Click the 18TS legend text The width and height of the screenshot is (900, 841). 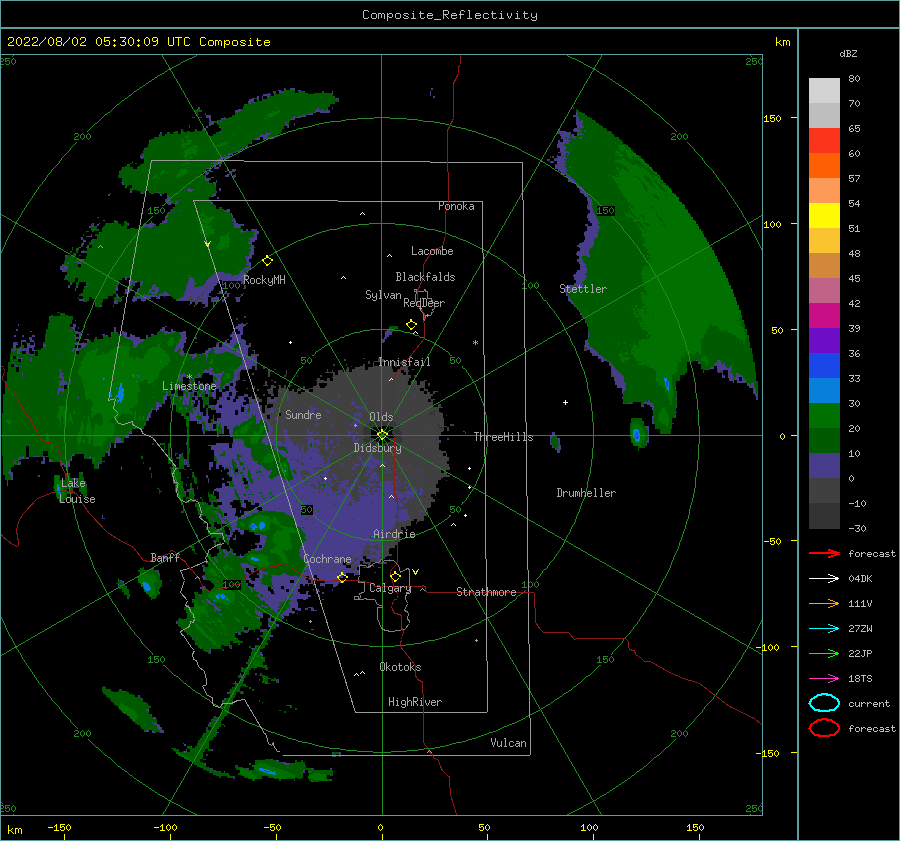[x=860, y=679]
